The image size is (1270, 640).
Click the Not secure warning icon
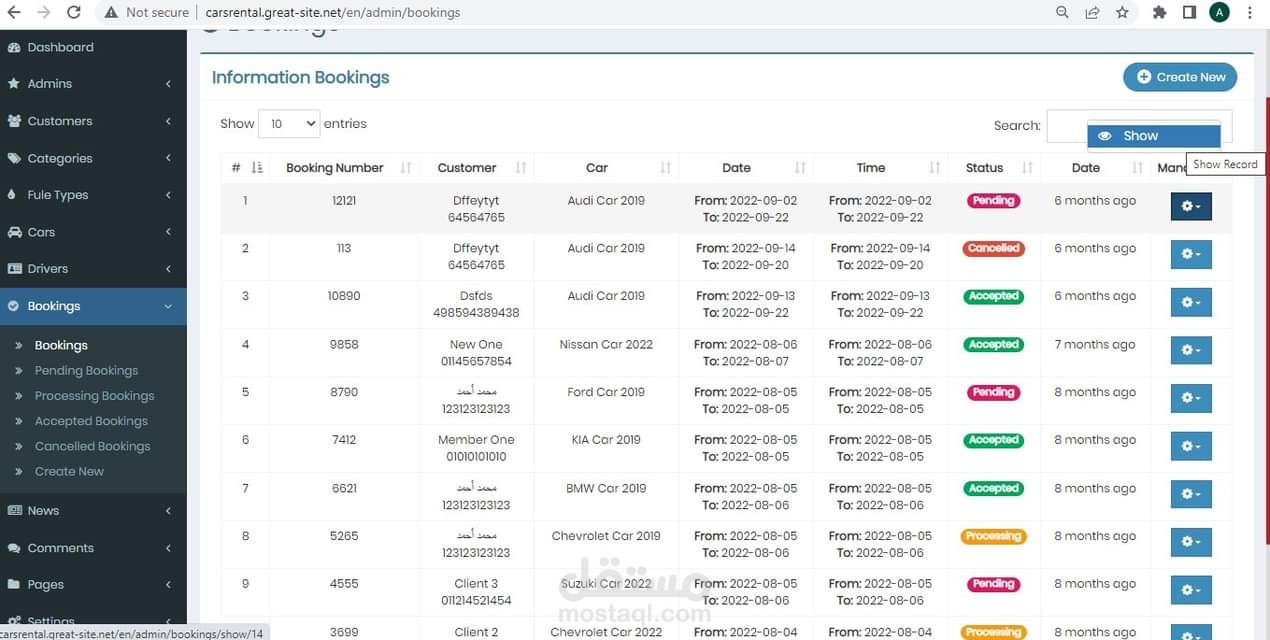point(111,12)
